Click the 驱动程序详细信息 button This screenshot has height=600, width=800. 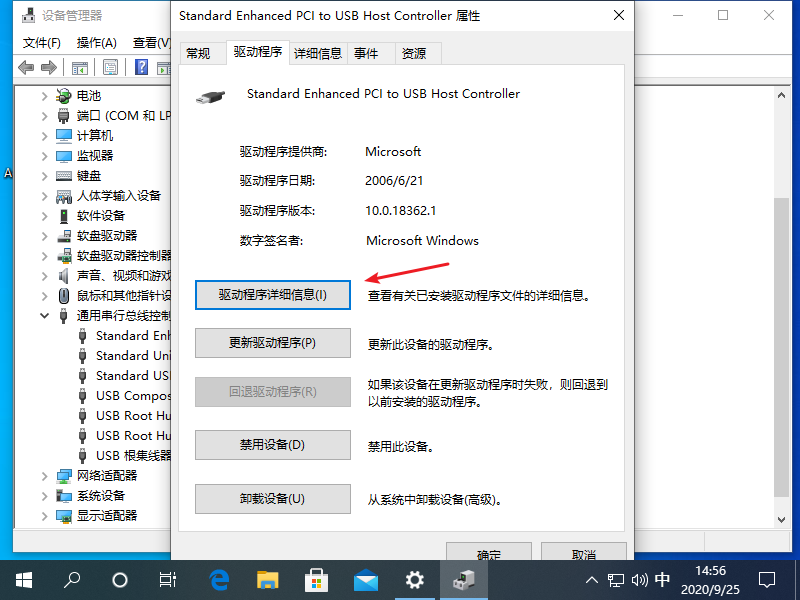(x=272, y=294)
